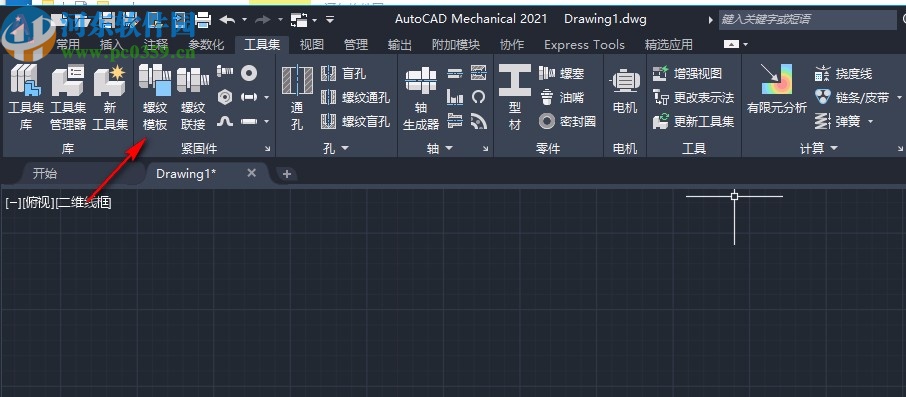Launch the 轴生成器 shaft generator
Viewport: 906px width, 397px height.
421,98
